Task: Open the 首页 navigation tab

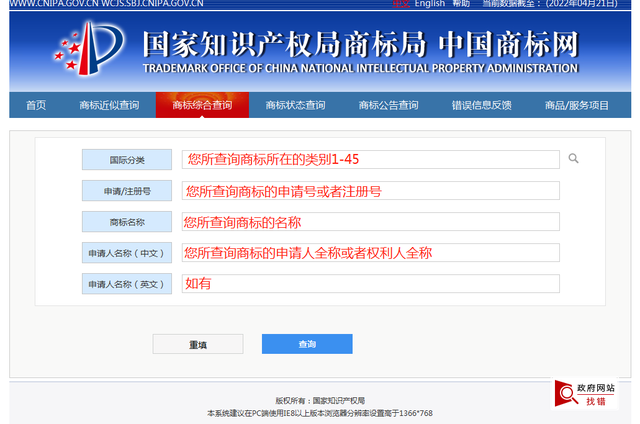Action: [36, 105]
